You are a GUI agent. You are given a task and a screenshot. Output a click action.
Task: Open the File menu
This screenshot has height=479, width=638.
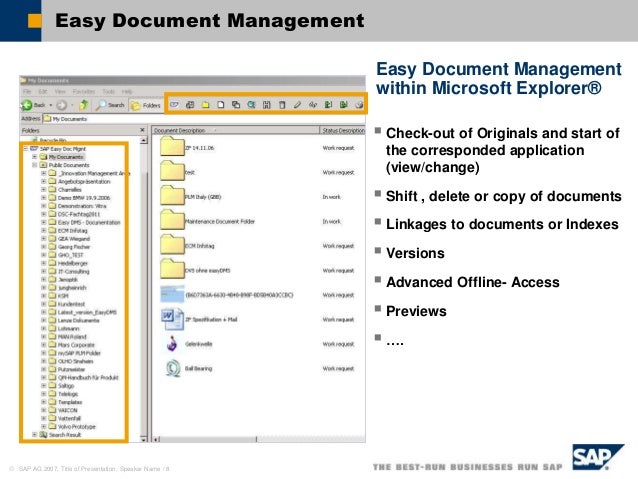pyautogui.click(x=27, y=92)
